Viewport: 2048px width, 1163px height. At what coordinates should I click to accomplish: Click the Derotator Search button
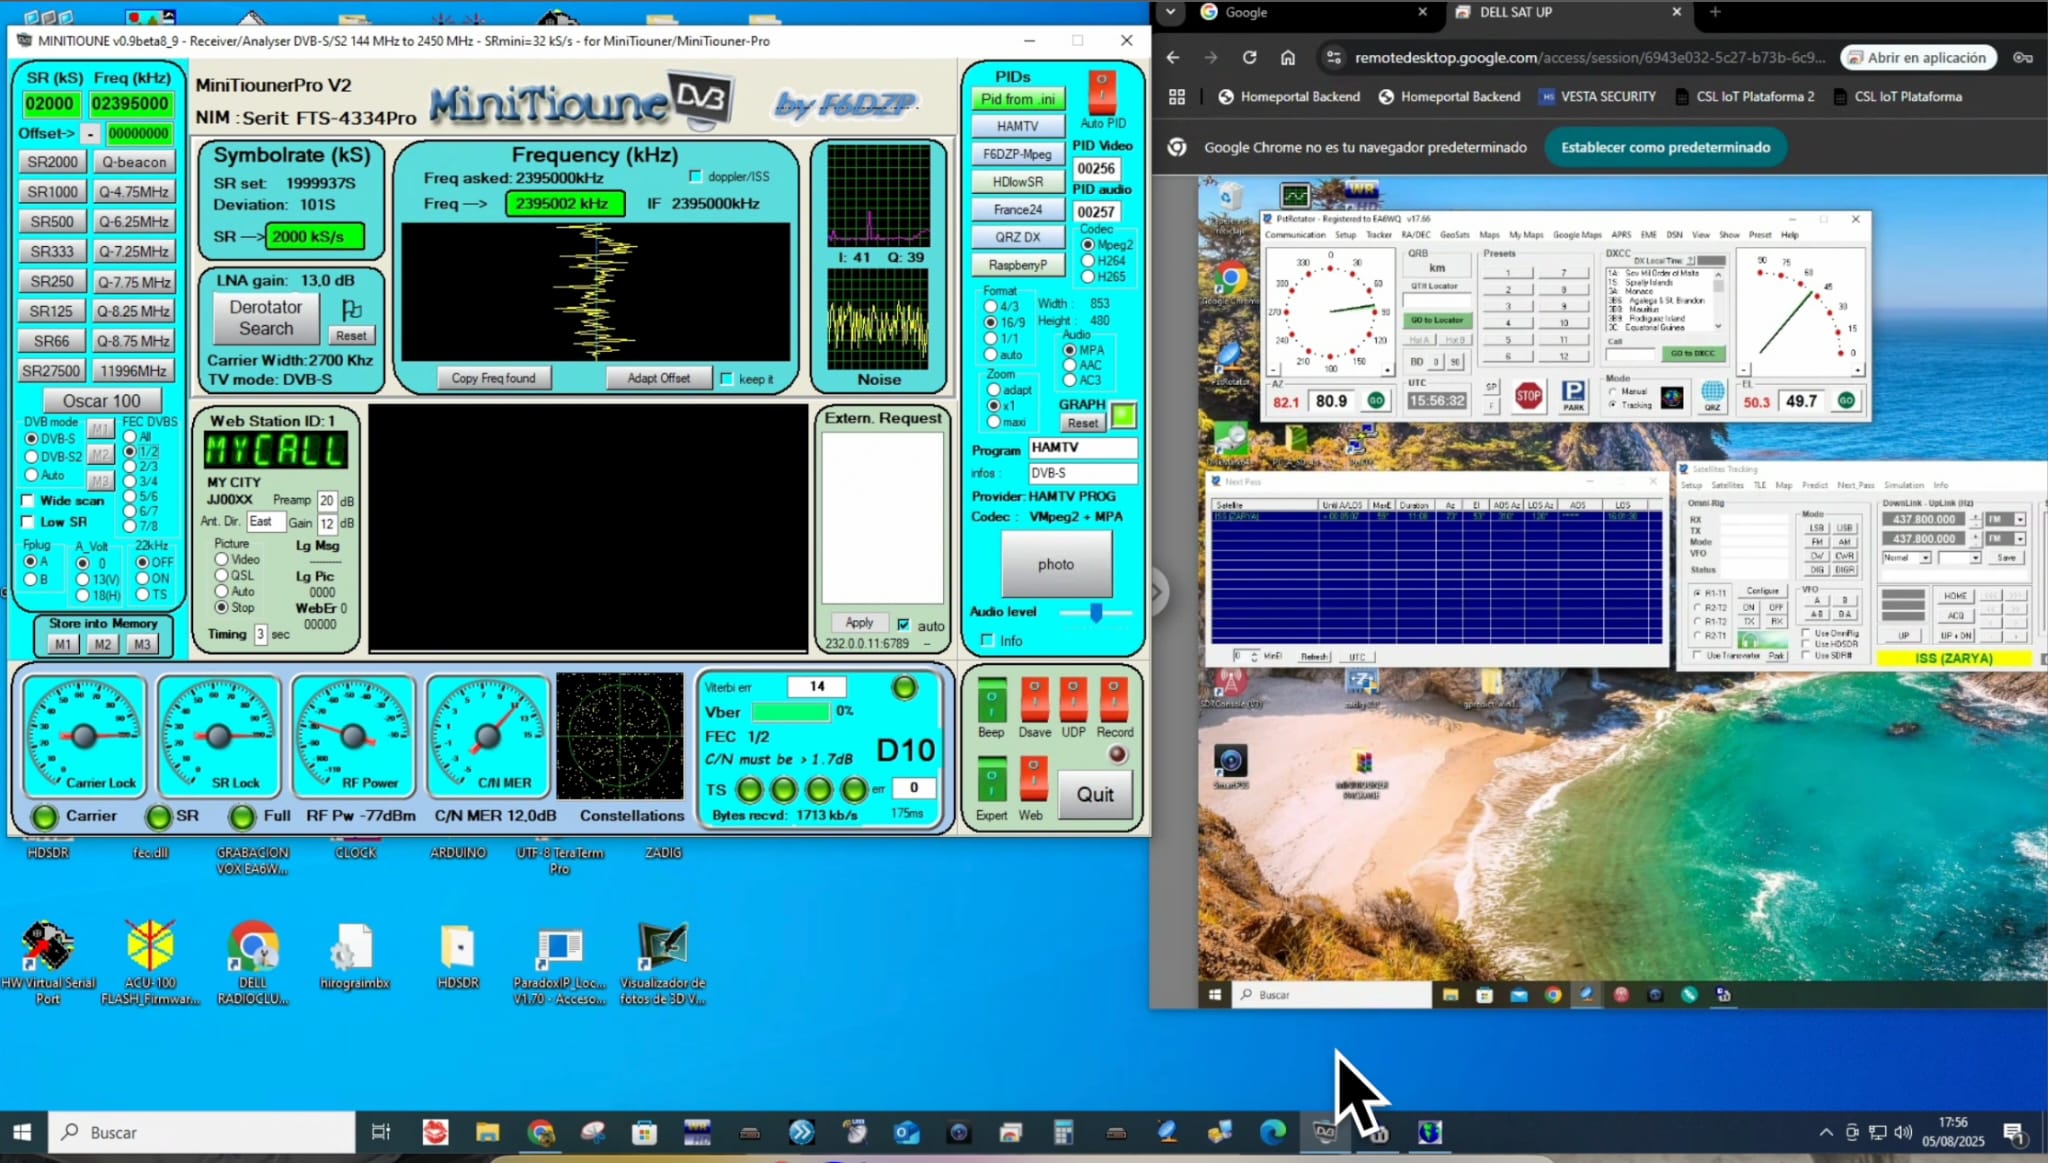[266, 318]
